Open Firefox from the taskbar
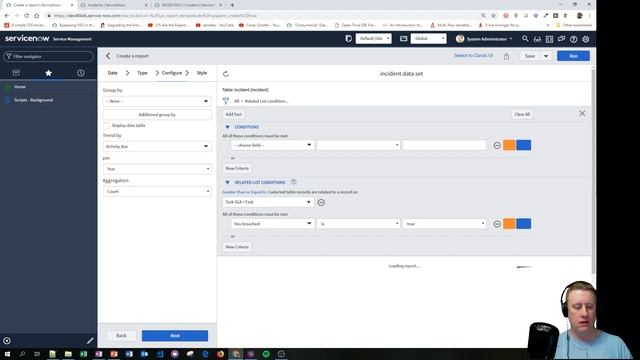The height and width of the screenshot is (360, 640). (220, 354)
